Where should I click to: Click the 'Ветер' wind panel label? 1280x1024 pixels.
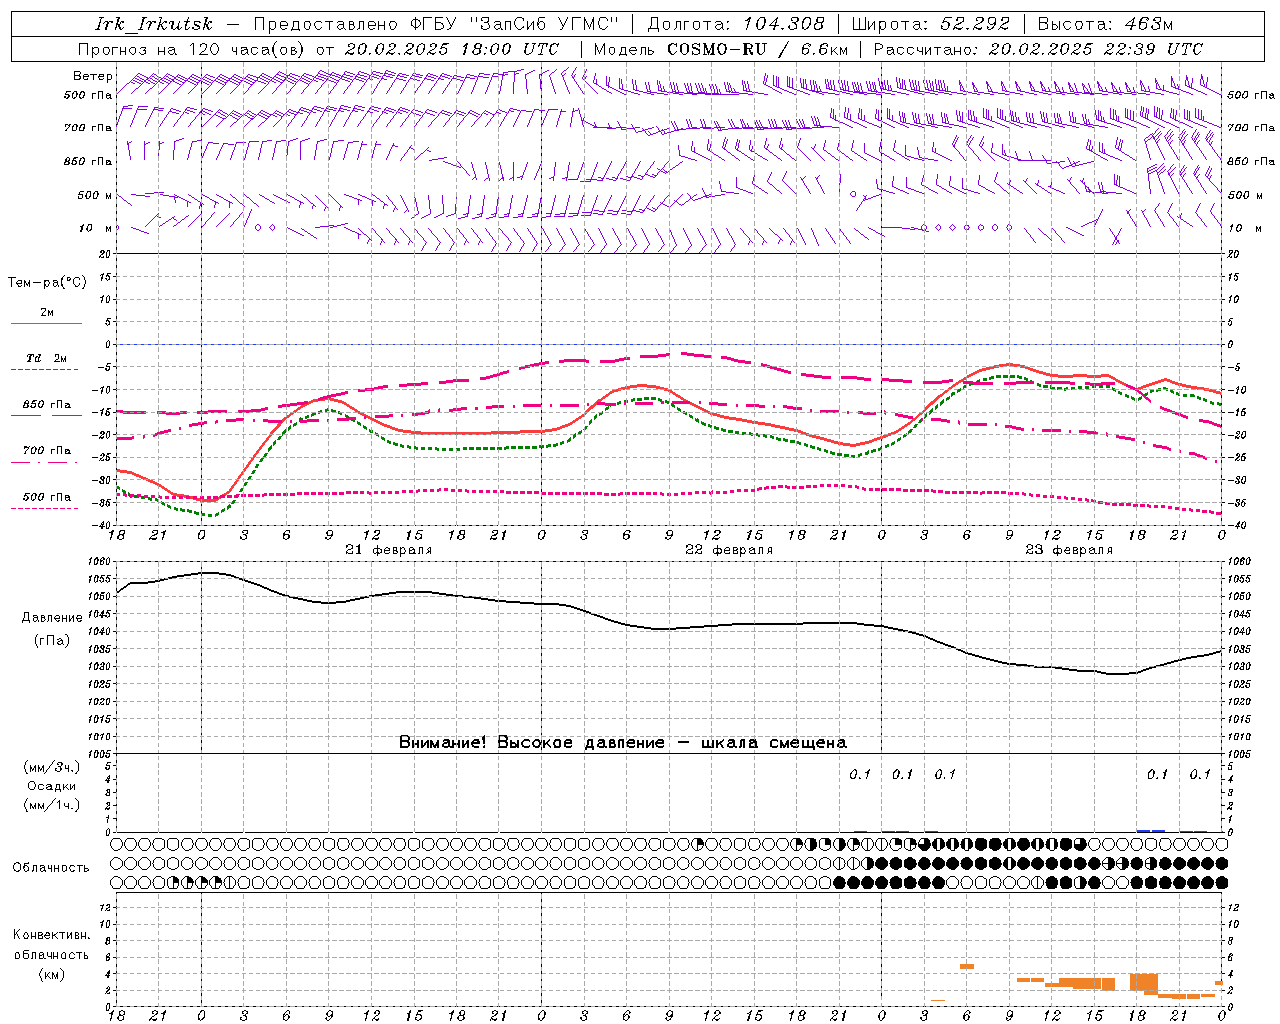(92, 76)
